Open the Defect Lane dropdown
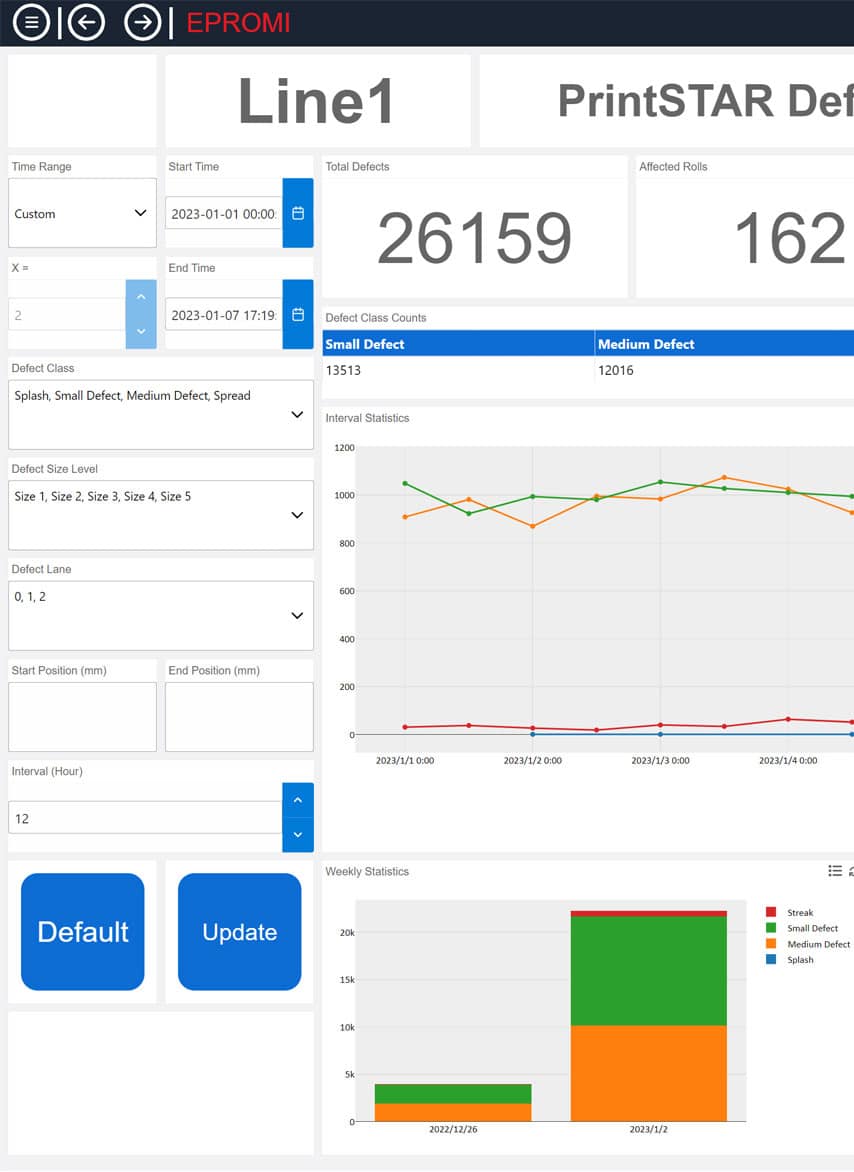Image resolution: width=854 pixels, height=1172 pixels. [x=161, y=616]
